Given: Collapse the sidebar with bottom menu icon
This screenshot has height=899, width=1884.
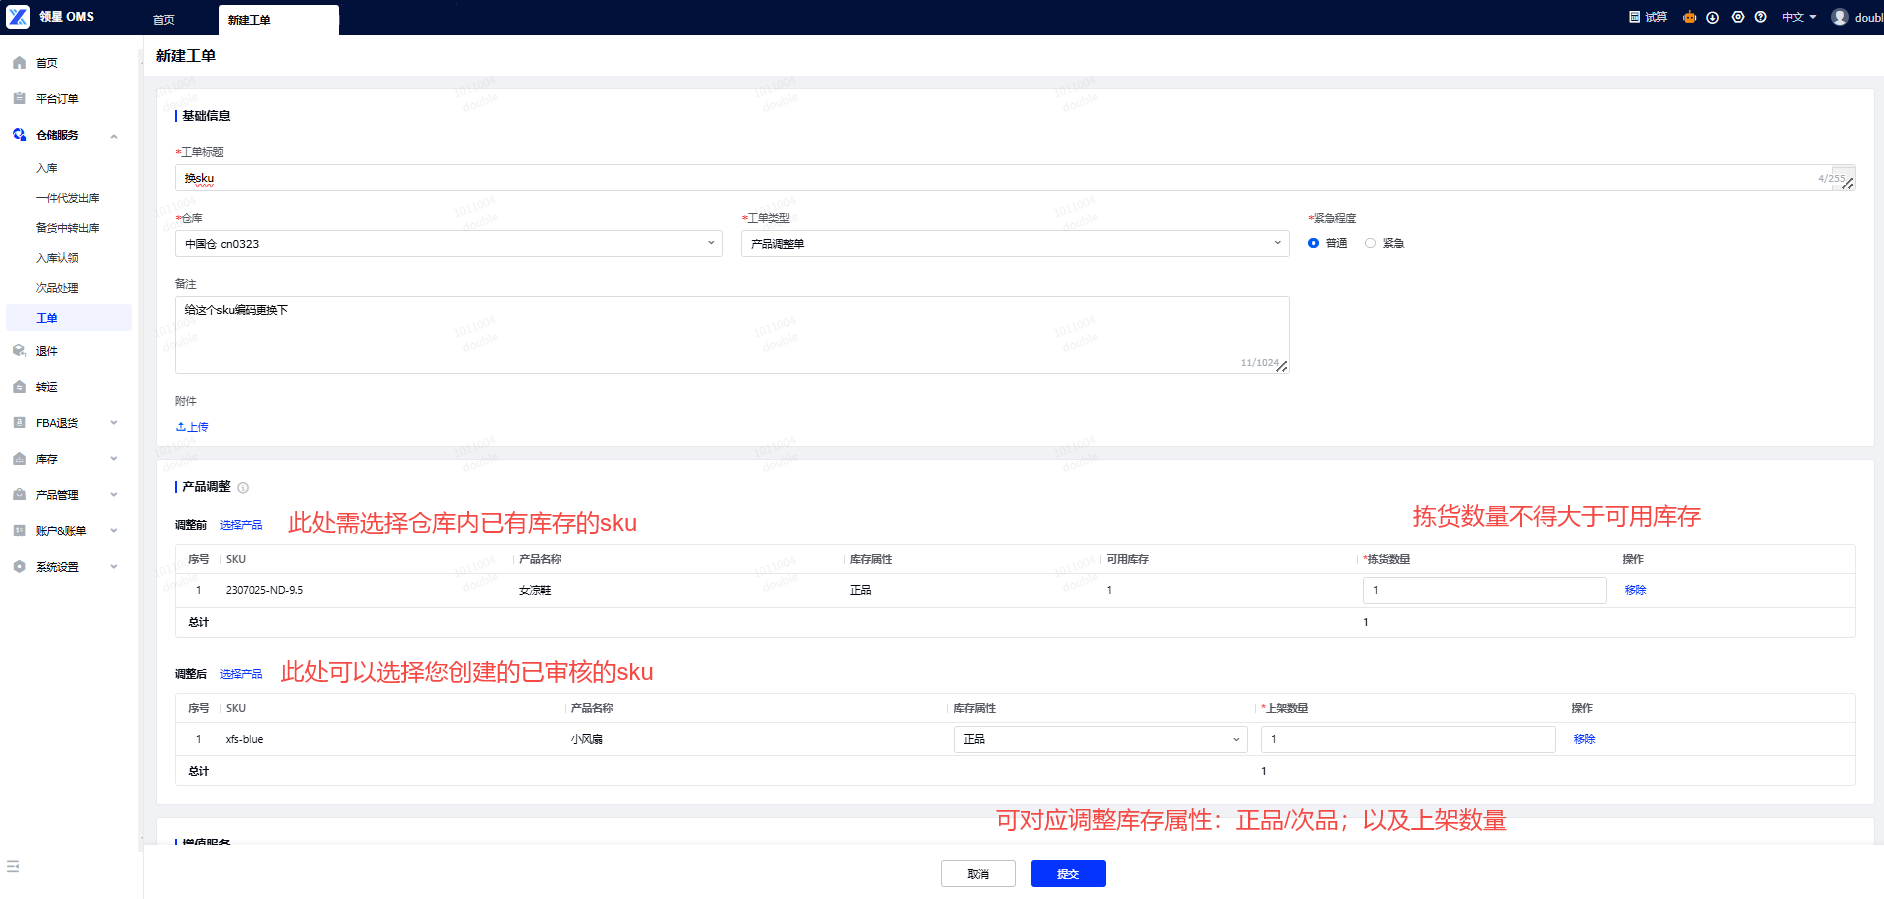Looking at the screenshot, I should pos(13,866).
